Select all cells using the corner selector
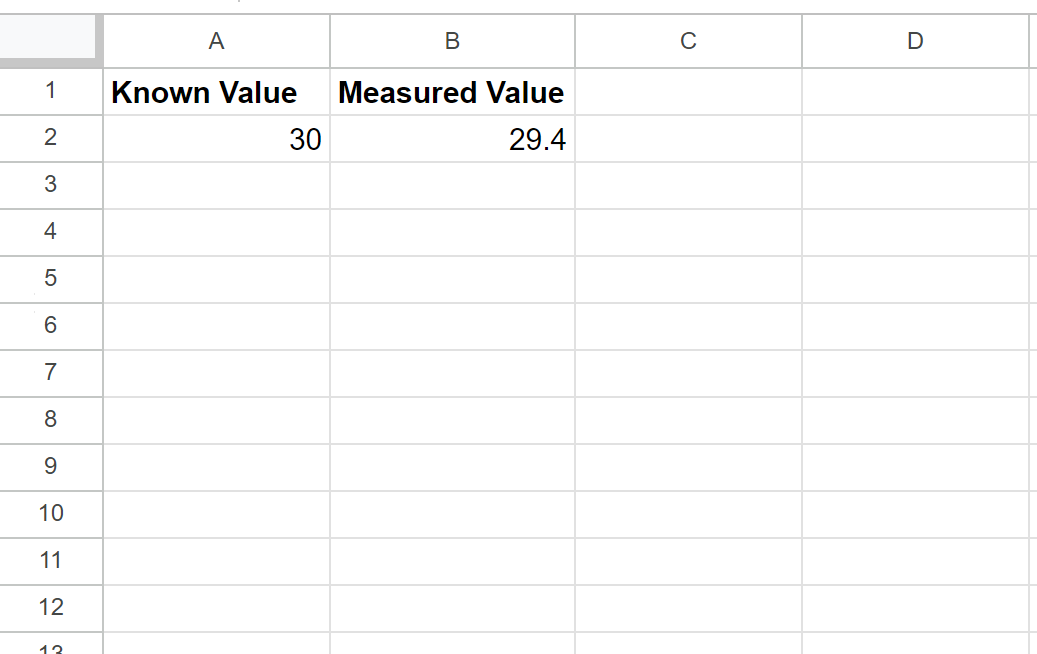The image size is (1037, 654). click(x=51, y=41)
